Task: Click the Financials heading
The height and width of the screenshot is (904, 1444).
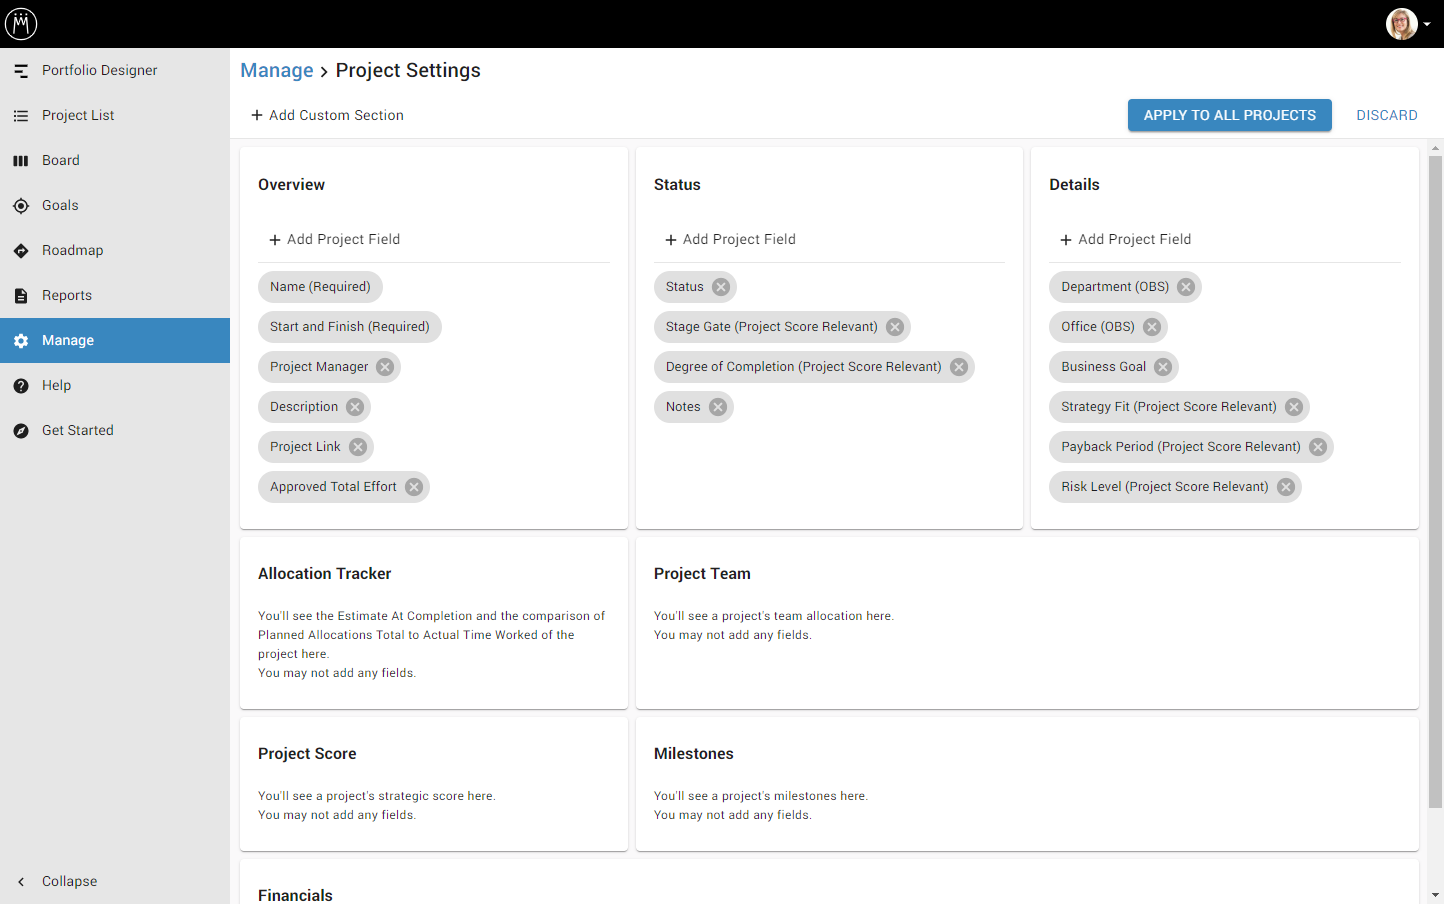Action: (295, 895)
